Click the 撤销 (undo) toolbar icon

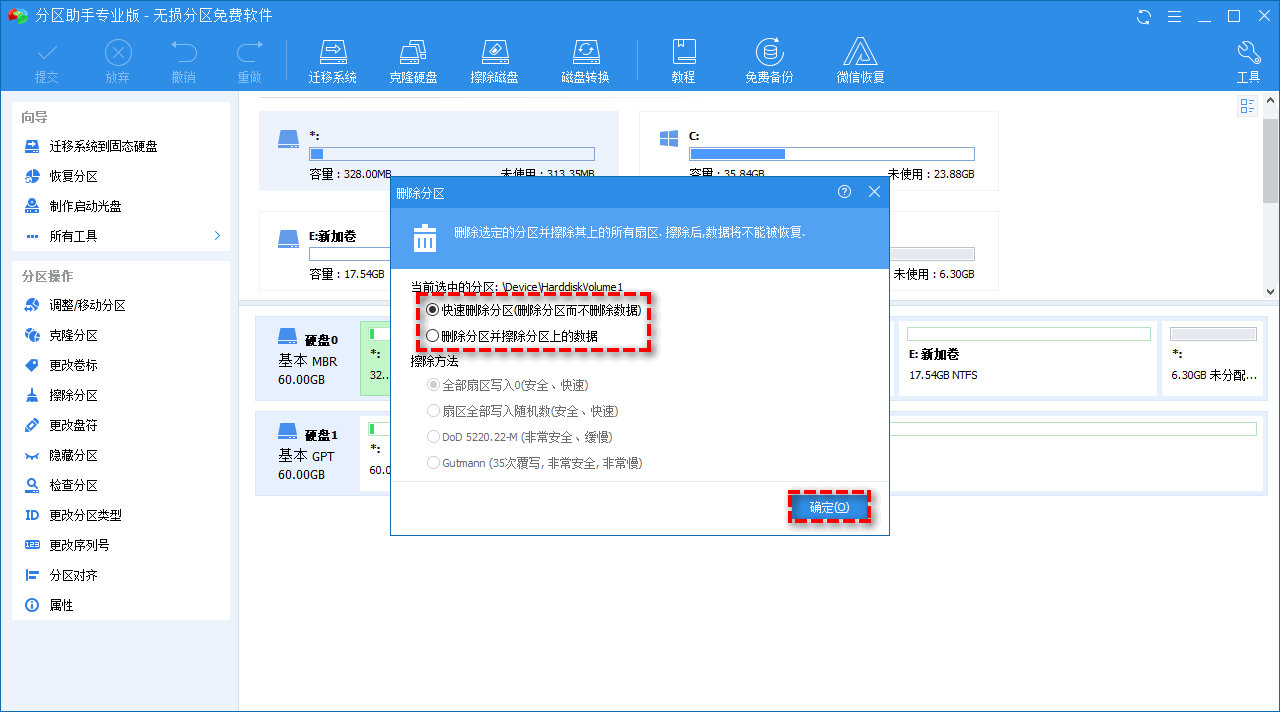[184, 62]
